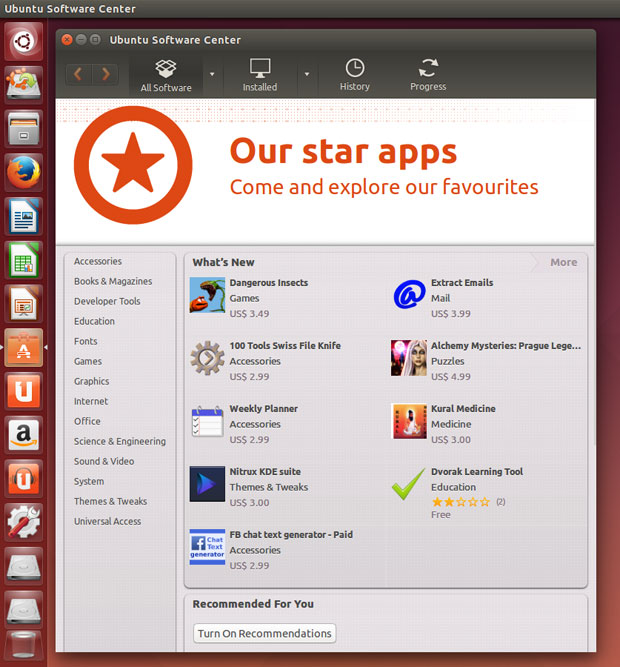The image size is (620, 667).
Task: Go back with the left arrow button
Action: pos(79,74)
